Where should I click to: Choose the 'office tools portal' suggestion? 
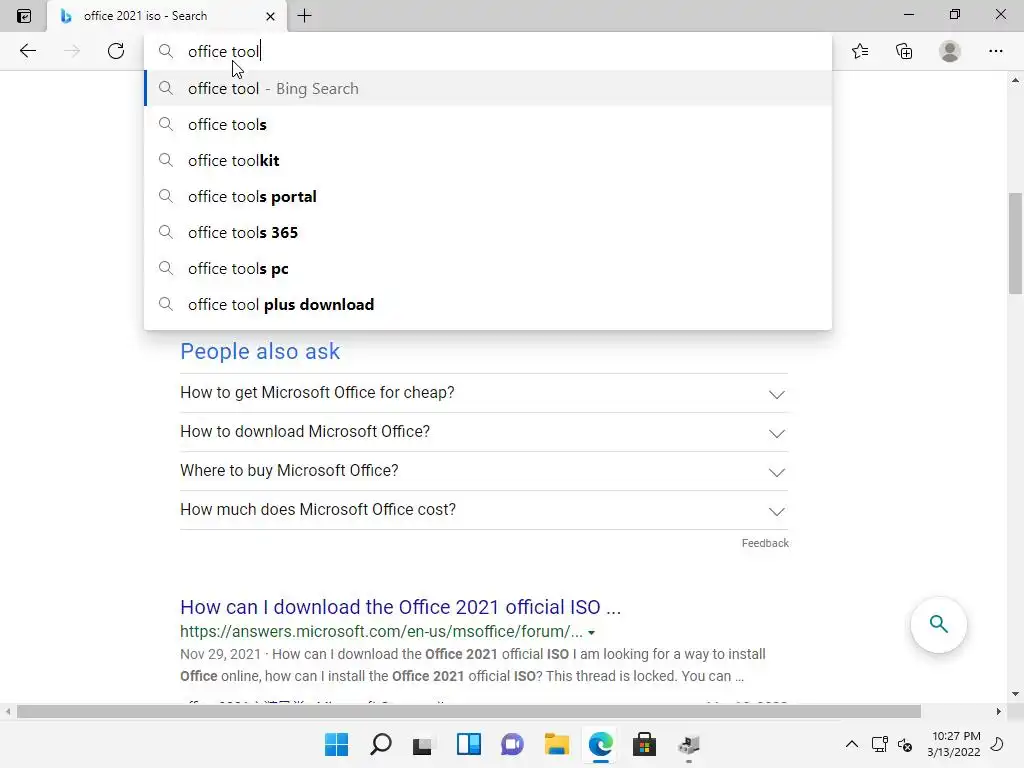(488, 197)
